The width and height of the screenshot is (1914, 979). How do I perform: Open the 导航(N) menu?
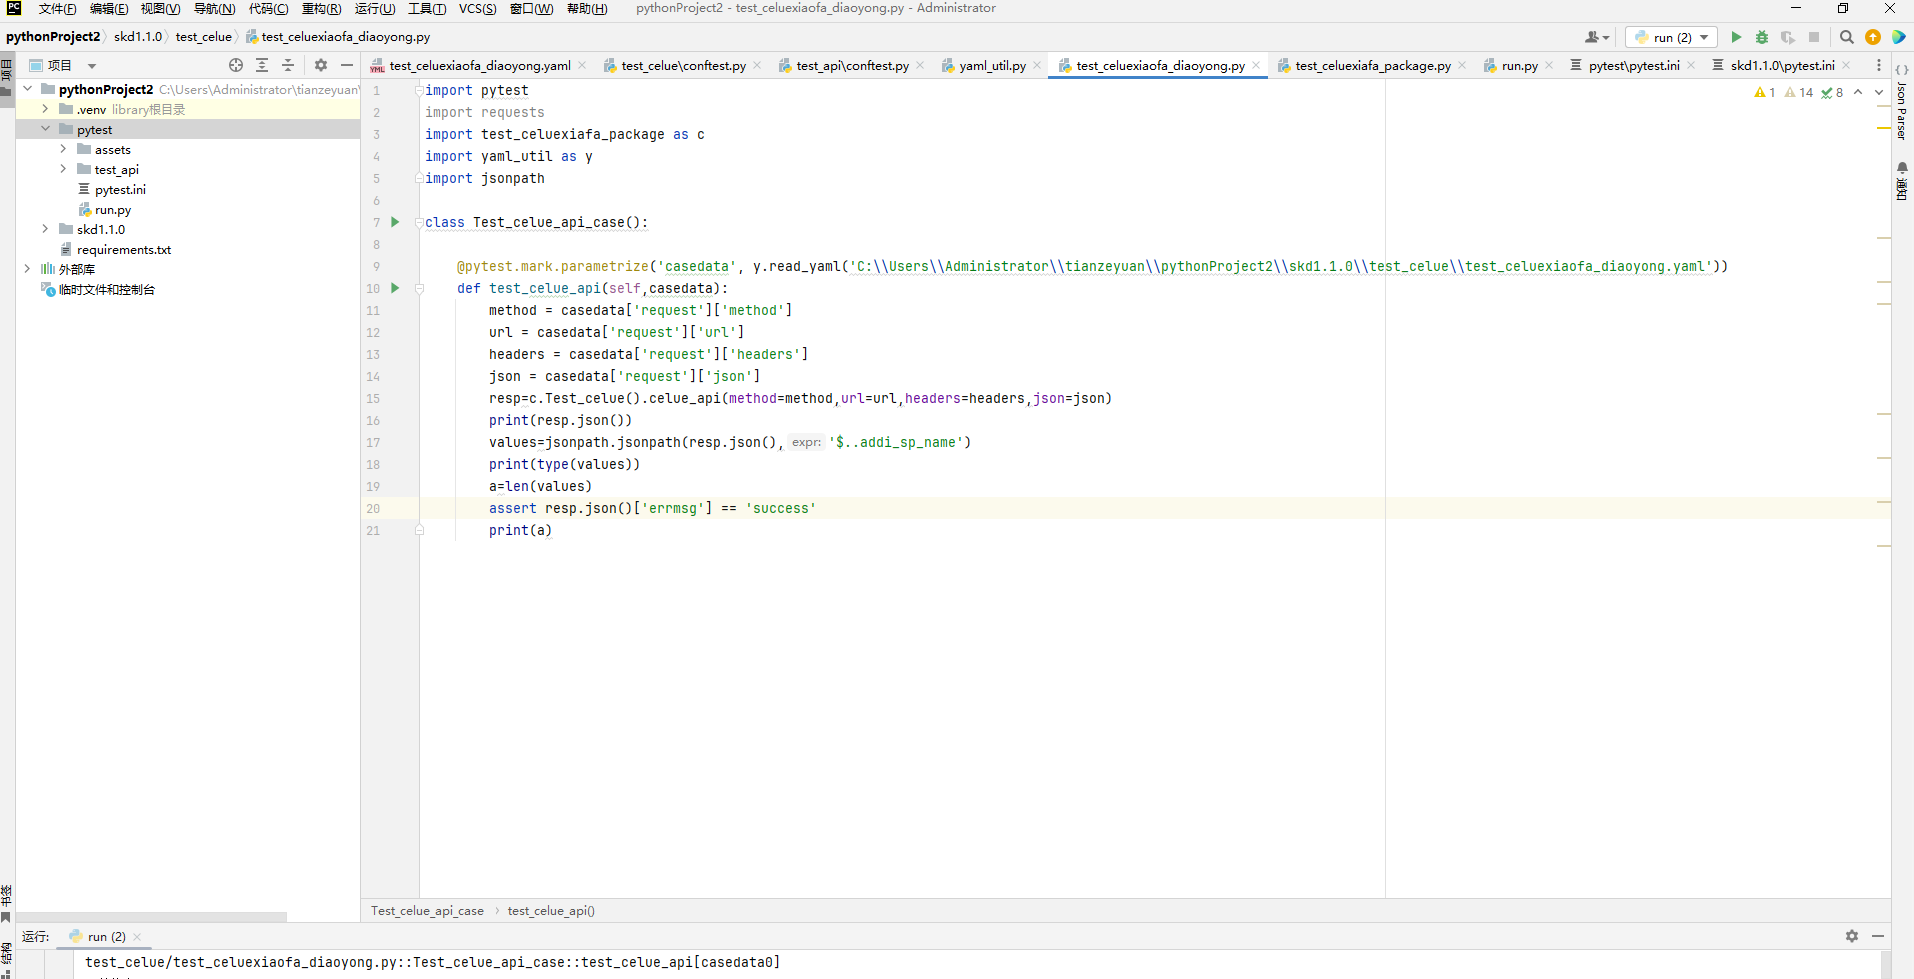pyautogui.click(x=214, y=9)
